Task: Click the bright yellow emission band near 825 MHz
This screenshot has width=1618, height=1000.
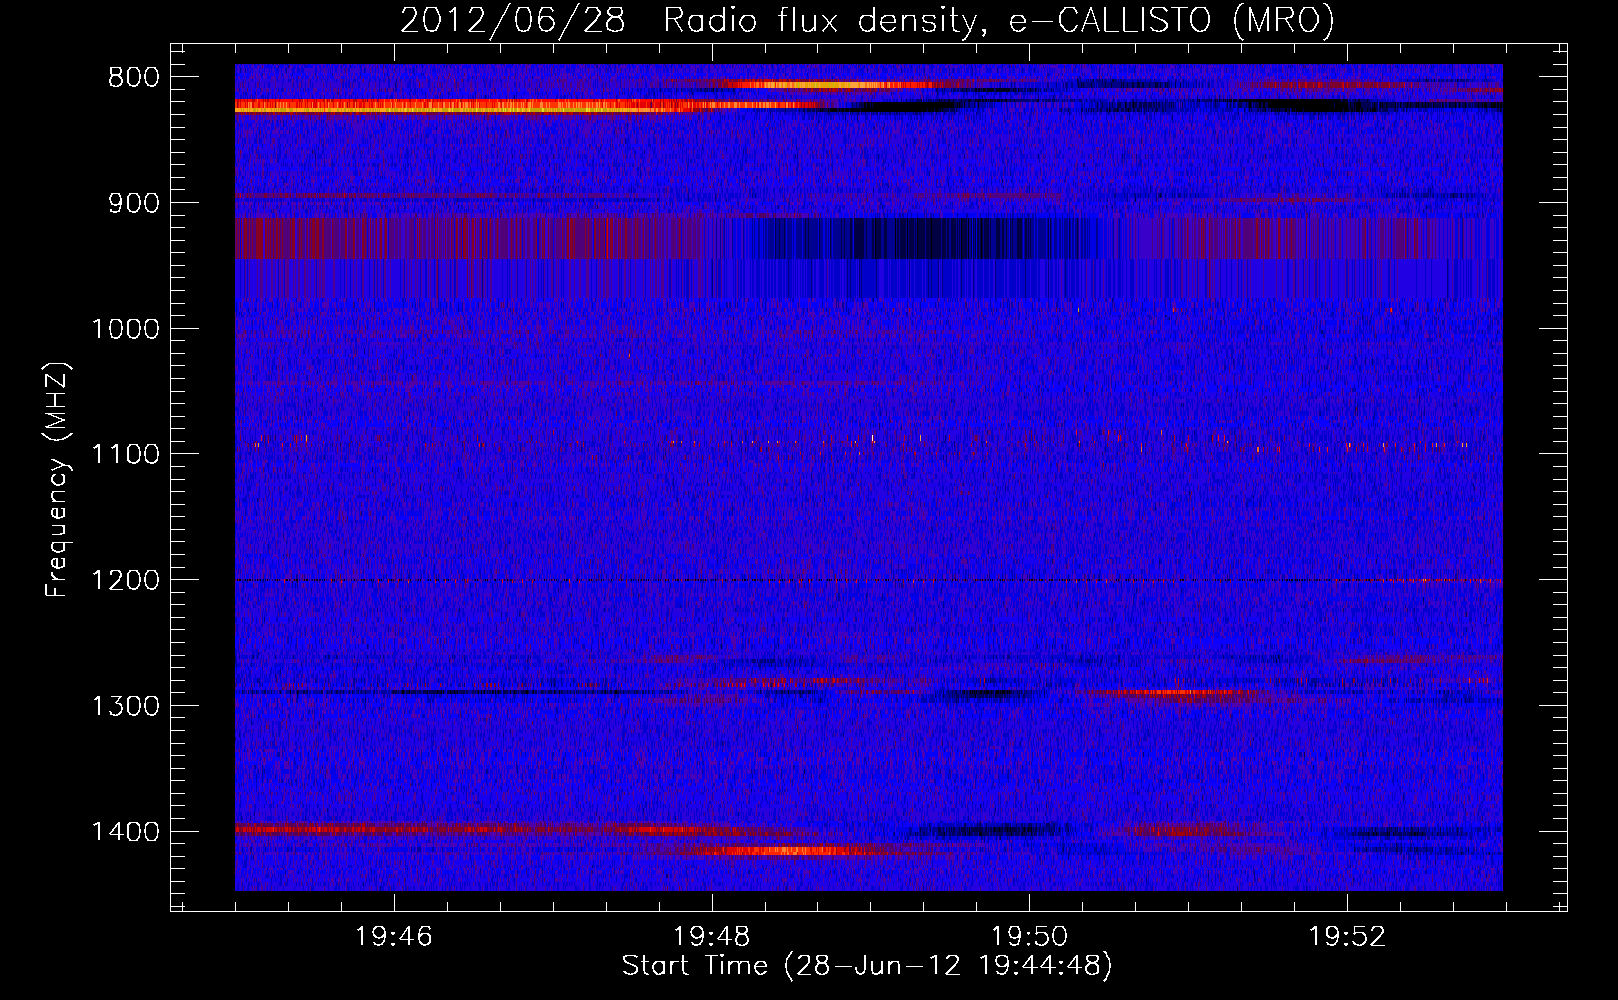Action: tap(525, 106)
